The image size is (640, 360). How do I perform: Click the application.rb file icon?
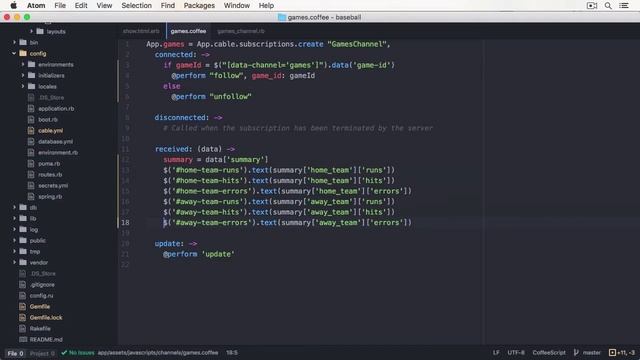tap(31, 108)
